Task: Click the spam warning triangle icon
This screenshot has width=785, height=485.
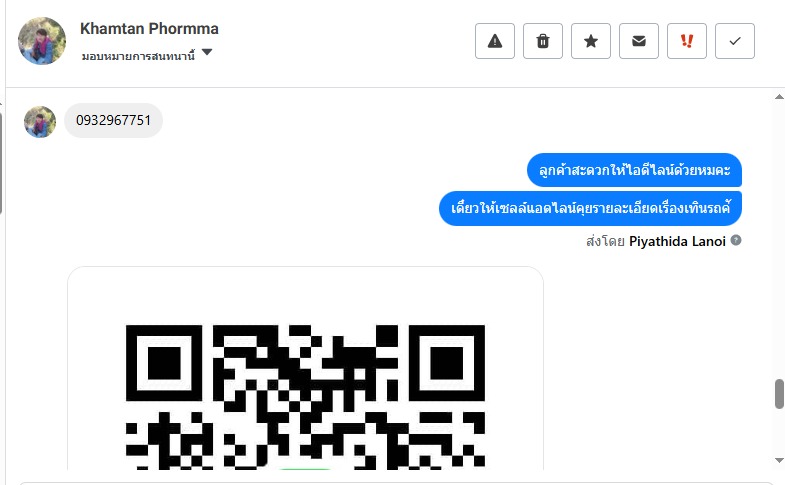Action: click(x=495, y=41)
